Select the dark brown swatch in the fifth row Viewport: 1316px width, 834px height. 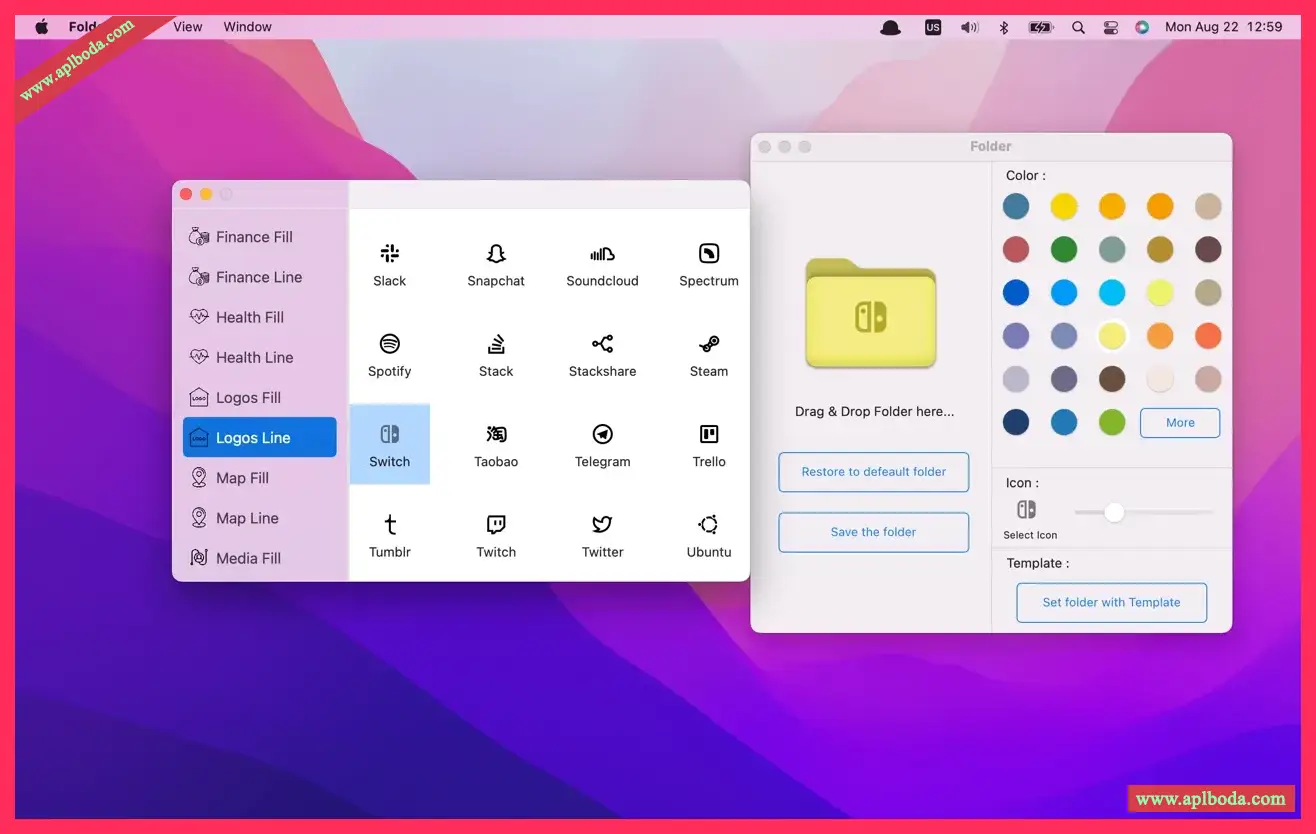coord(1112,378)
